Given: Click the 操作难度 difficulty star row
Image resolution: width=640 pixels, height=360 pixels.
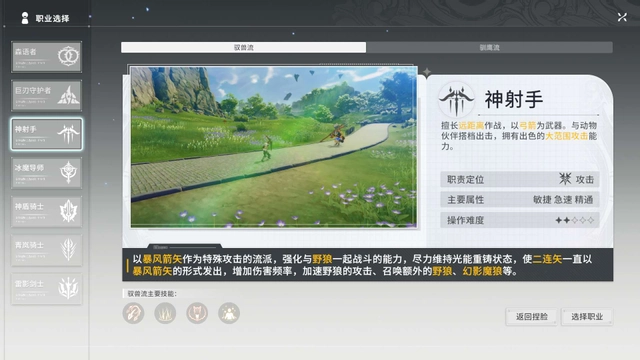Looking at the screenshot, I should click(520, 220).
